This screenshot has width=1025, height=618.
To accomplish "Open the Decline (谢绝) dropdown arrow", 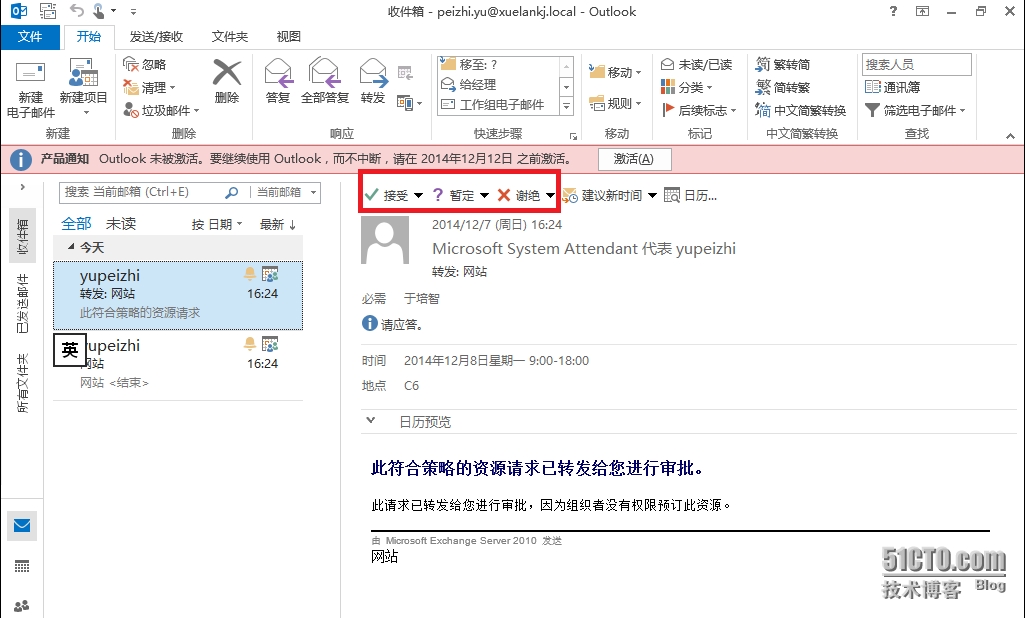I will [x=550, y=195].
